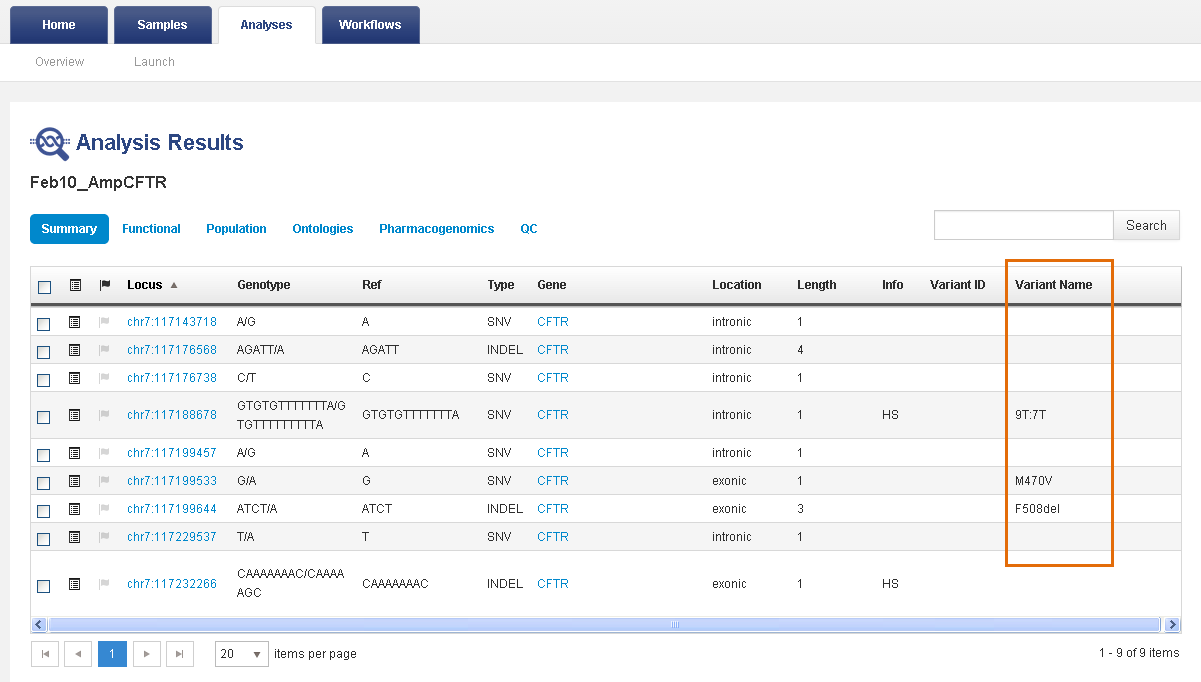Open locus link chr7:117188678

tap(172, 415)
